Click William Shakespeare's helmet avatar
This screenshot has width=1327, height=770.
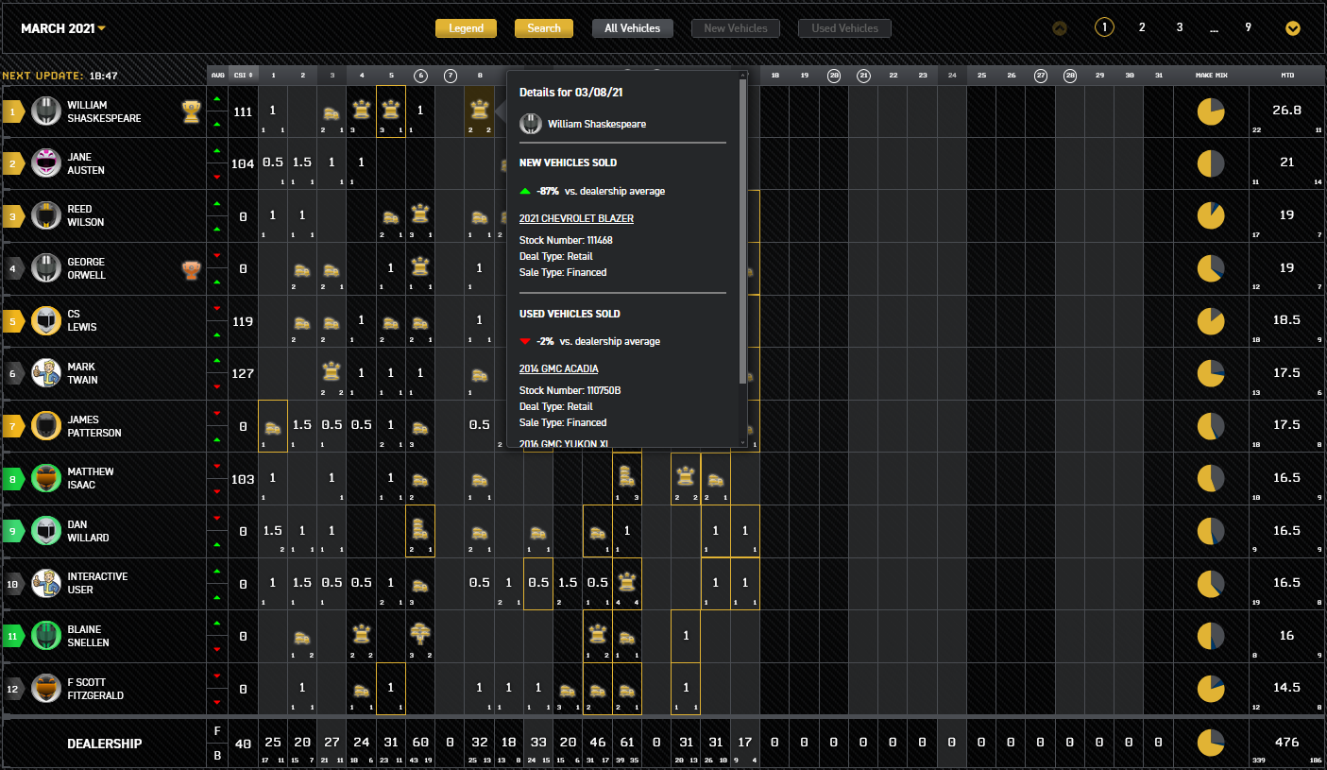point(46,111)
